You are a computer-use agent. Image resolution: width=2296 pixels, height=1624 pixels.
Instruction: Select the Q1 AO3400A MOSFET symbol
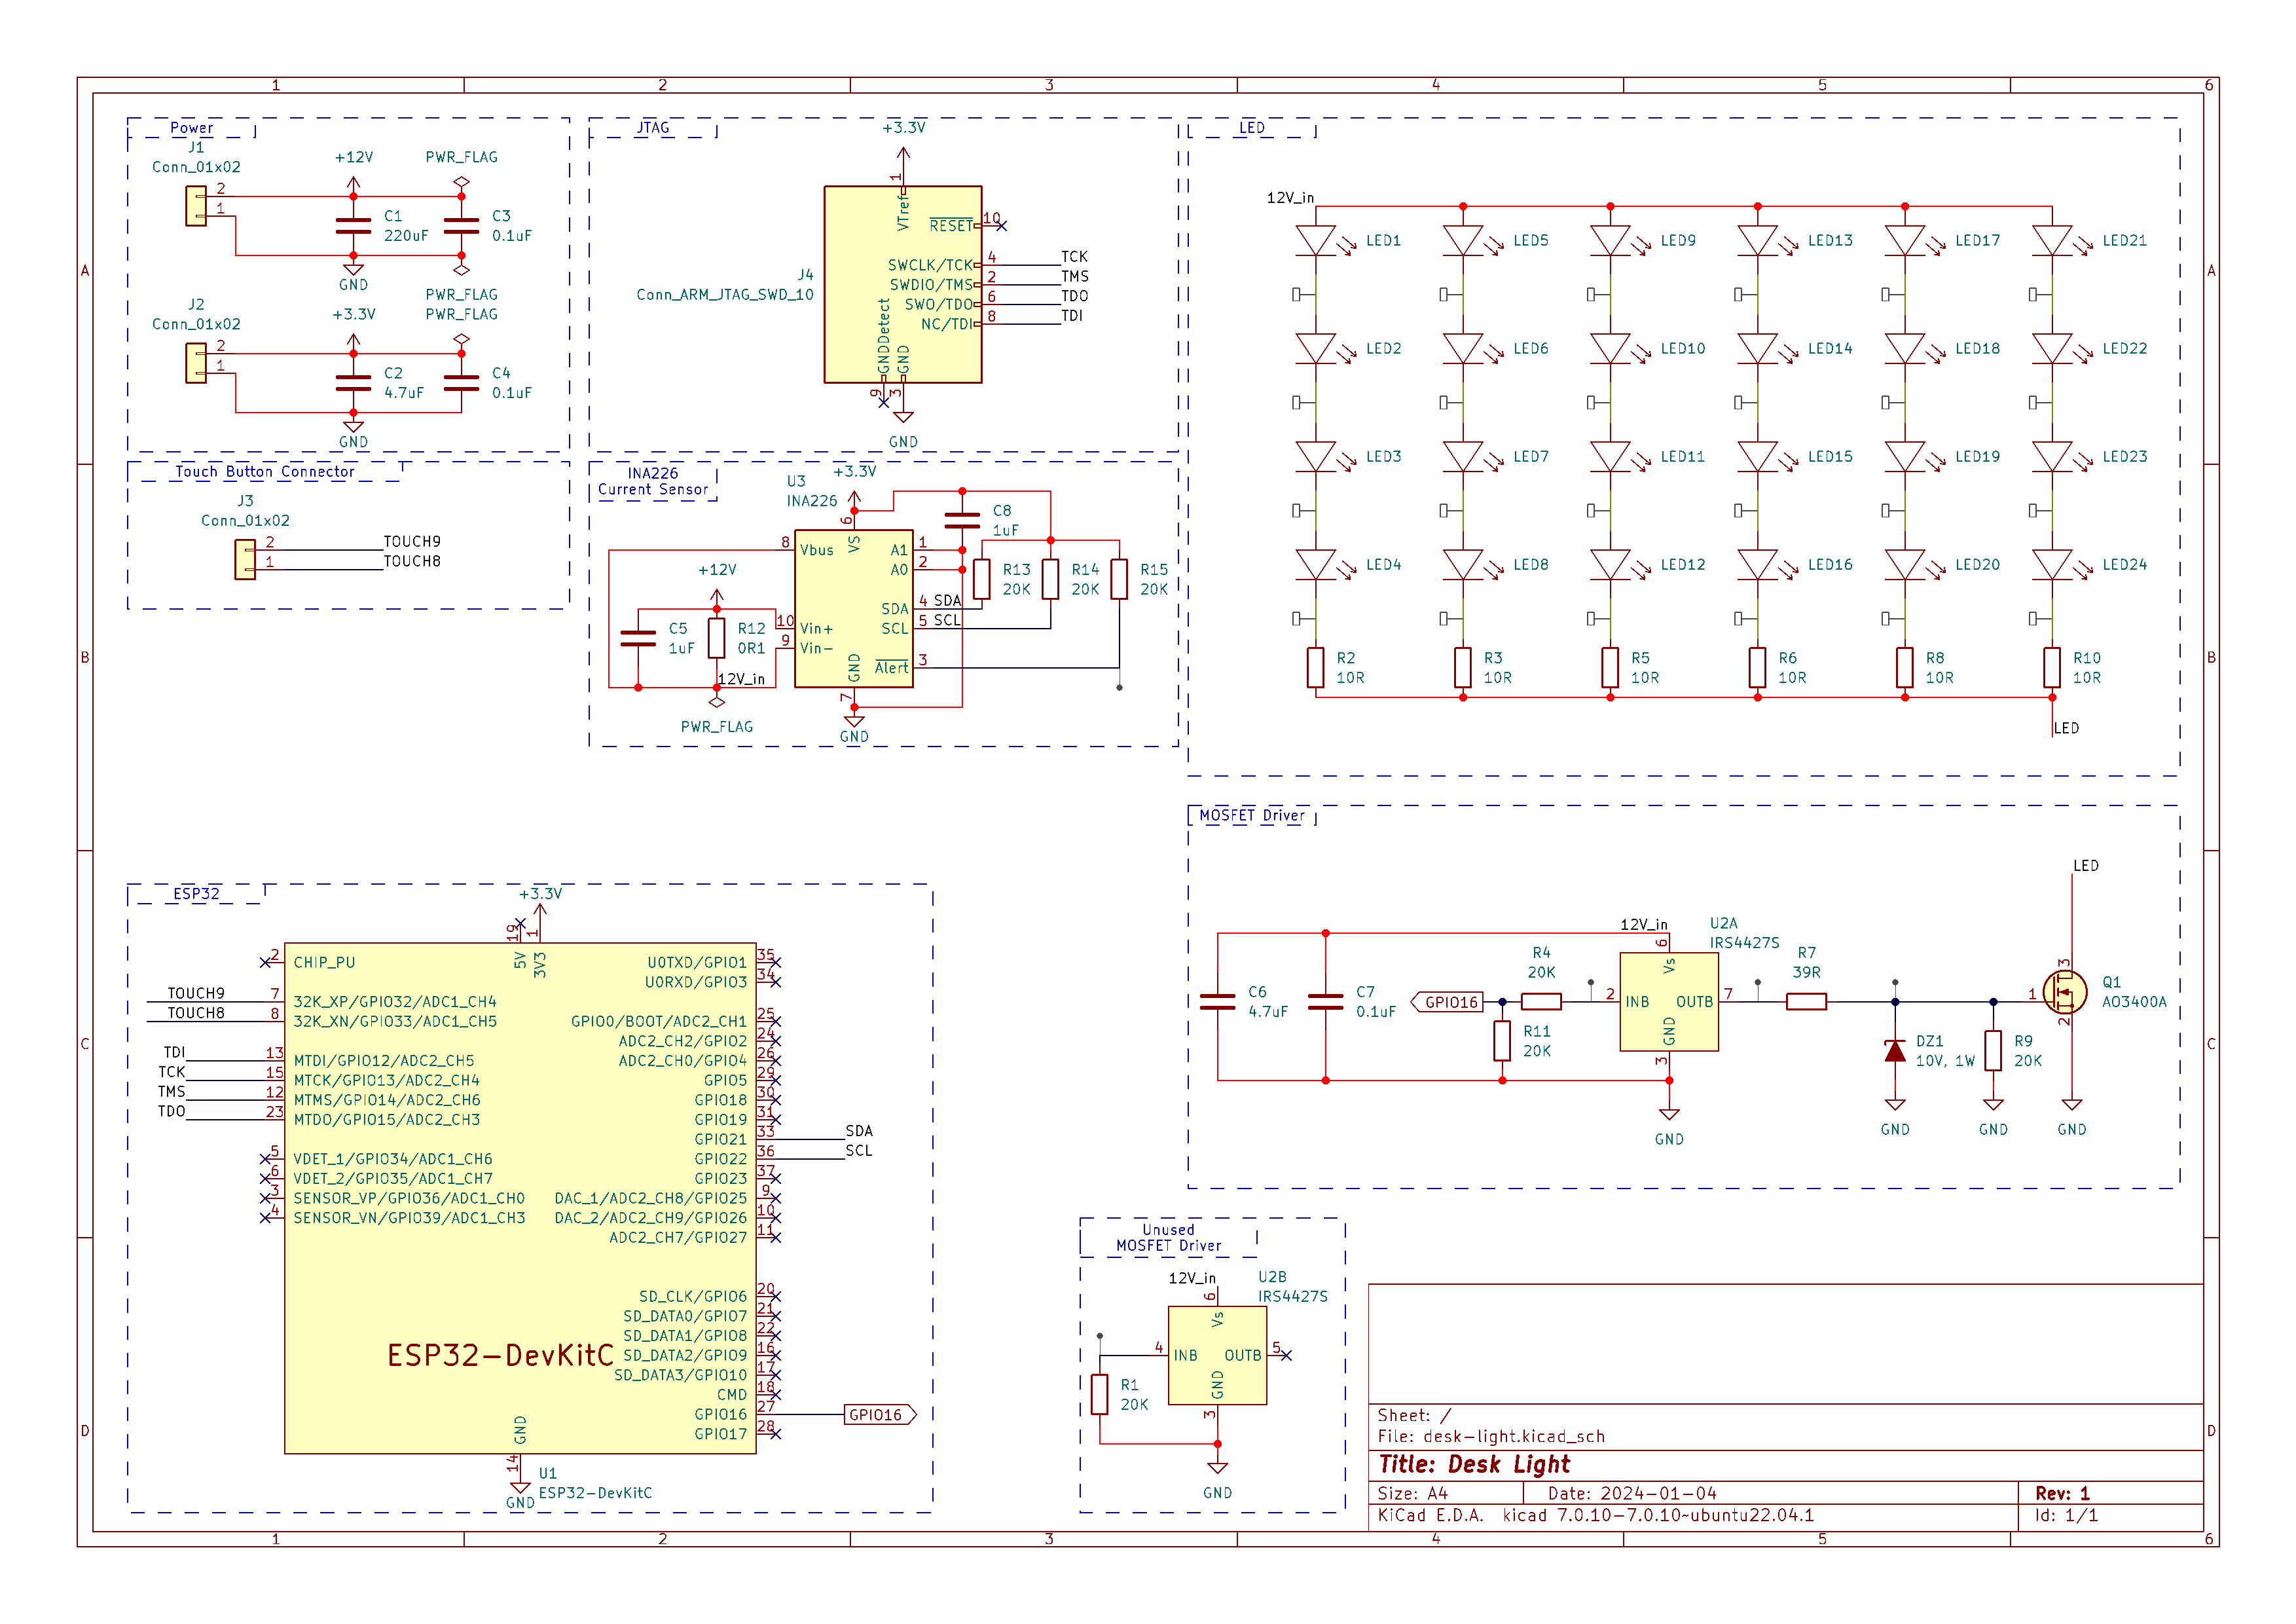[2066, 992]
